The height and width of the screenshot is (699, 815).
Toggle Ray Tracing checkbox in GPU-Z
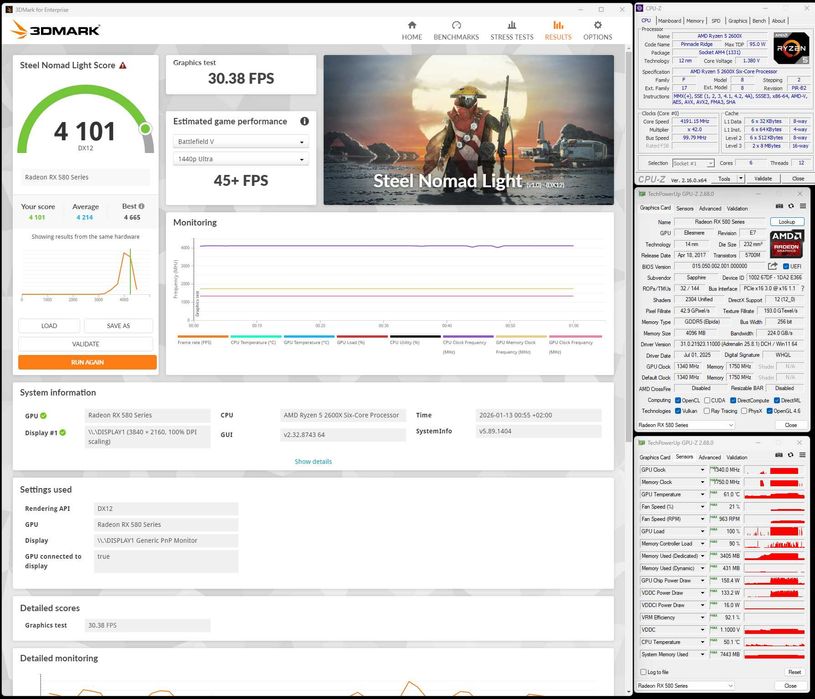pyautogui.click(x=707, y=411)
